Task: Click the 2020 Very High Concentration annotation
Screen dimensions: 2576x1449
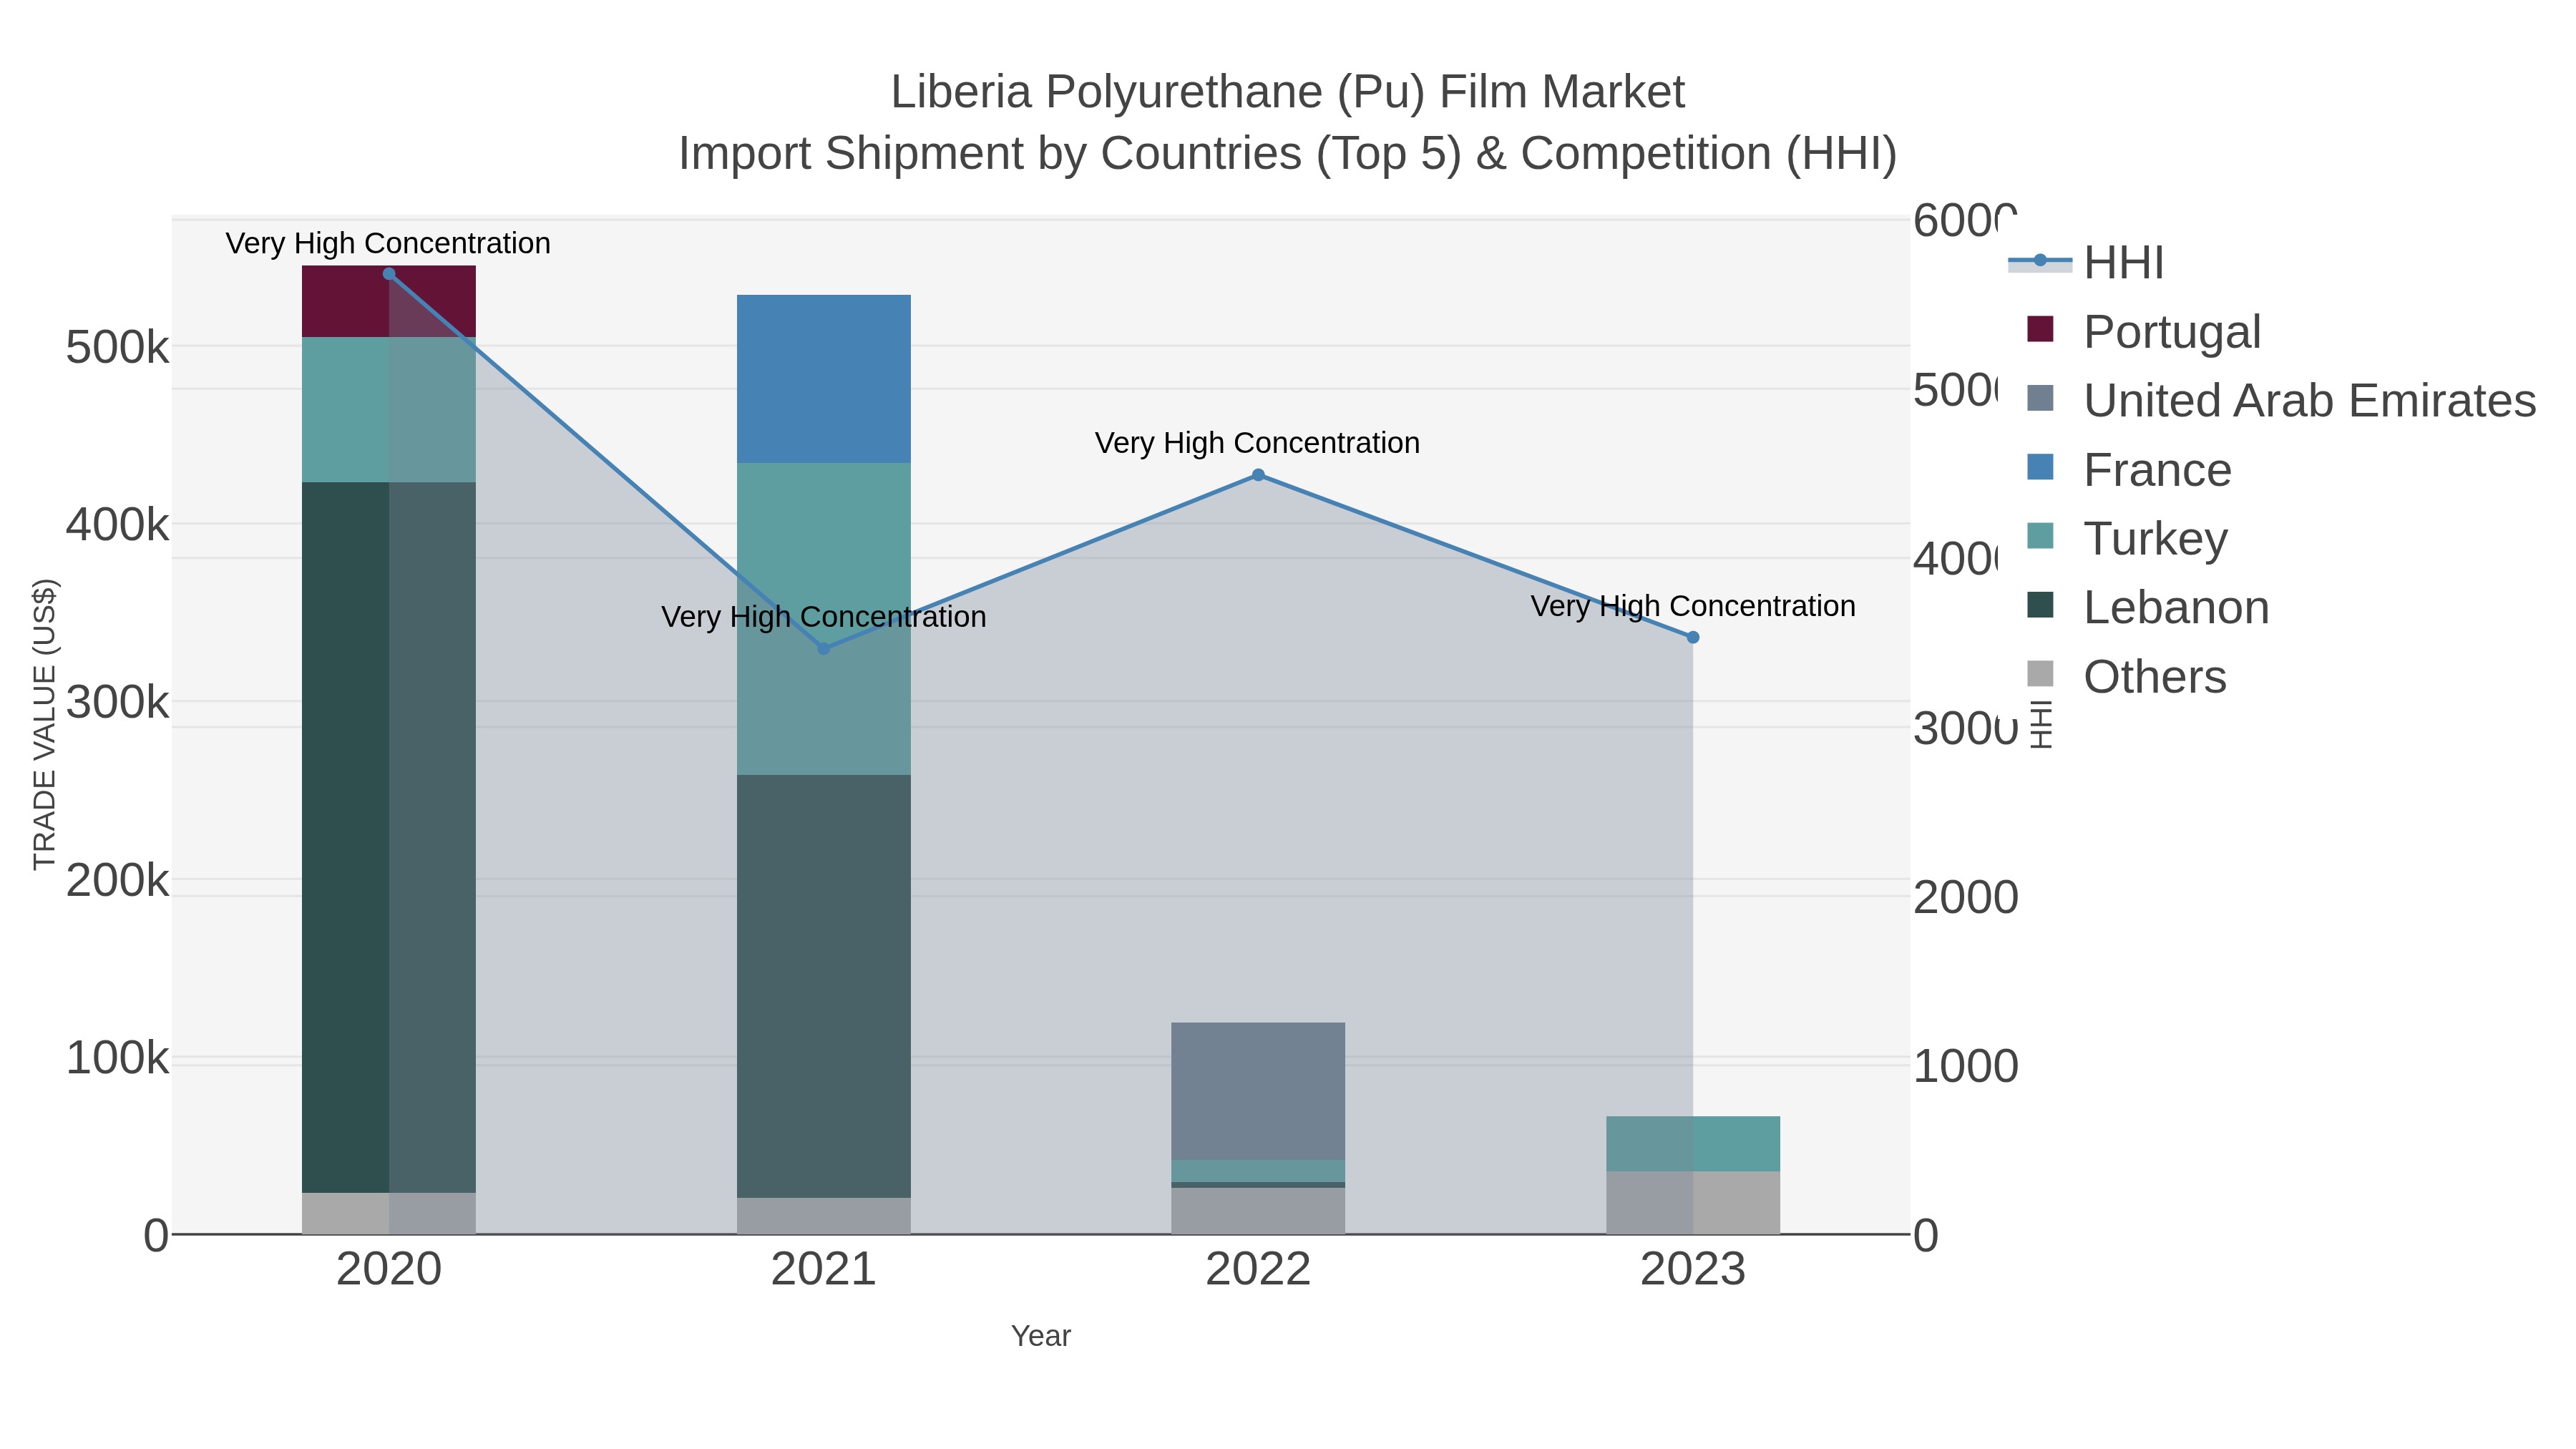Action: pyautogui.click(x=388, y=243)
